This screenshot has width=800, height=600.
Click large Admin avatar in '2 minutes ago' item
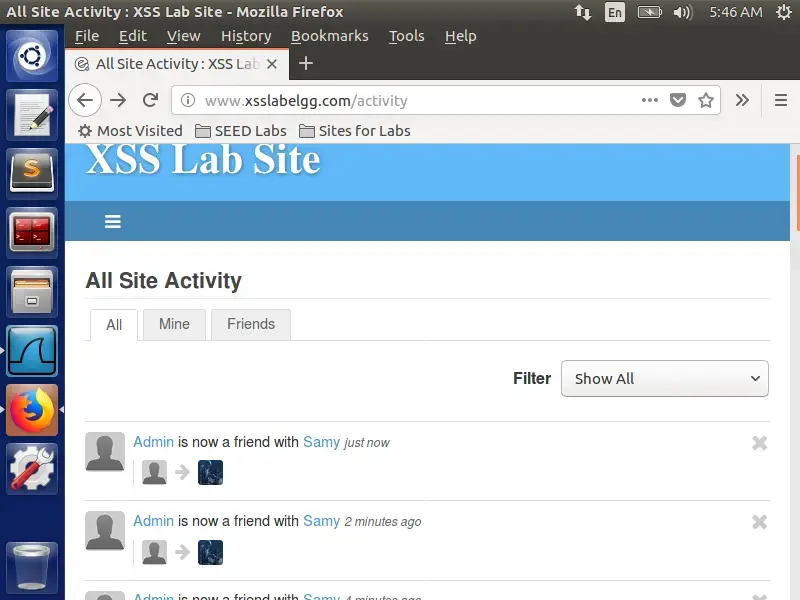click(105, 531)
